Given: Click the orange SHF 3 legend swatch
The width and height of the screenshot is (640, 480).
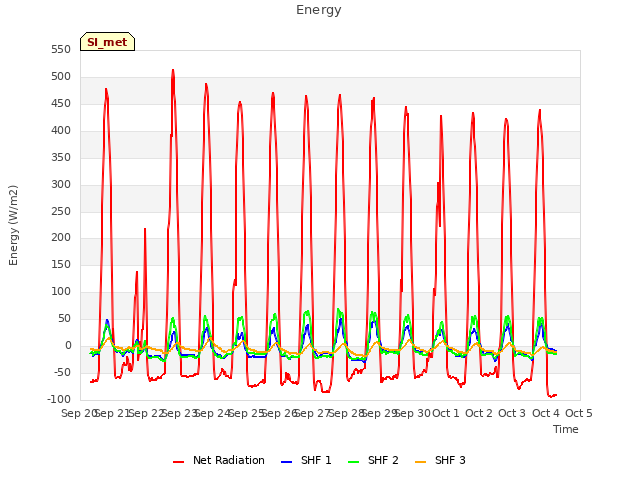Looking at the screenshot, I should [x=420, y=462].
